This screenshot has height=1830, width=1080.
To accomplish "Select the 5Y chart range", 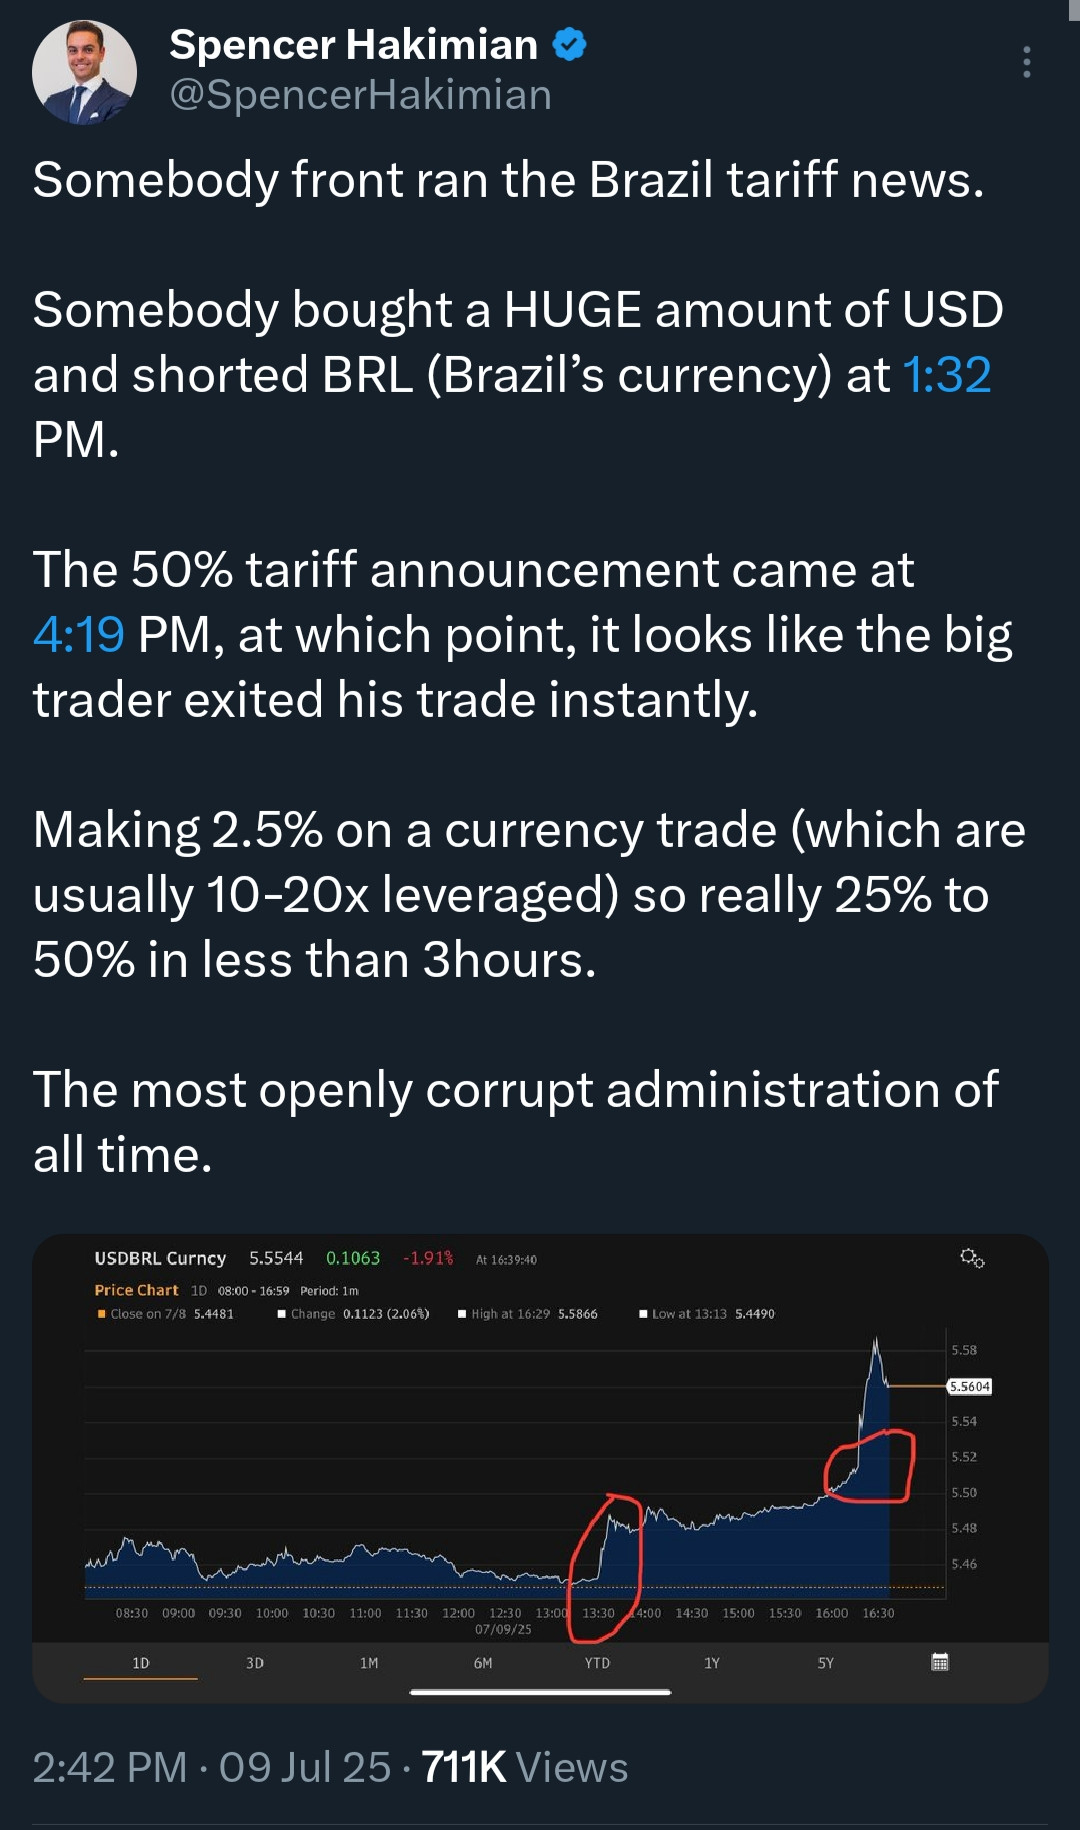I will [x=826, y=1663].
